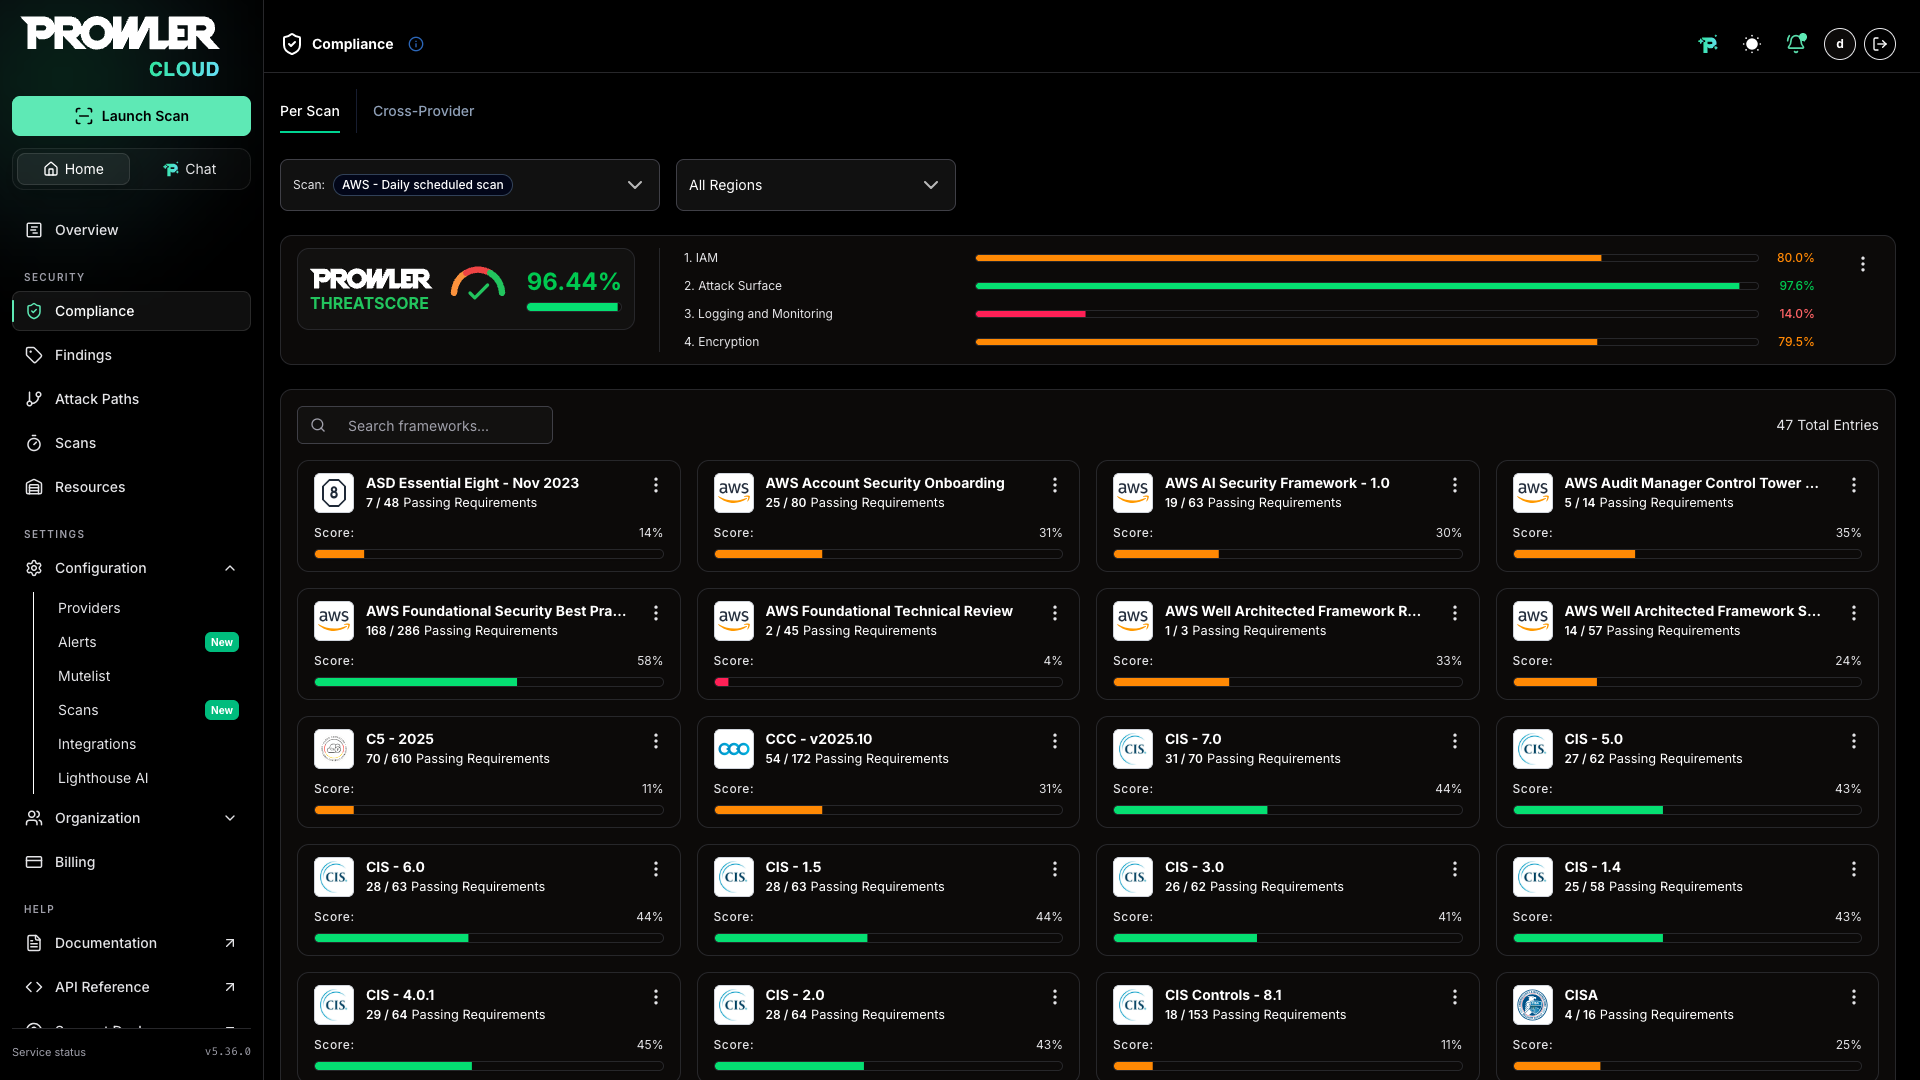The image size is (1920, 1080).
Task: Open options for CIS - 5.0 card
Action: tap(1854, 741)
